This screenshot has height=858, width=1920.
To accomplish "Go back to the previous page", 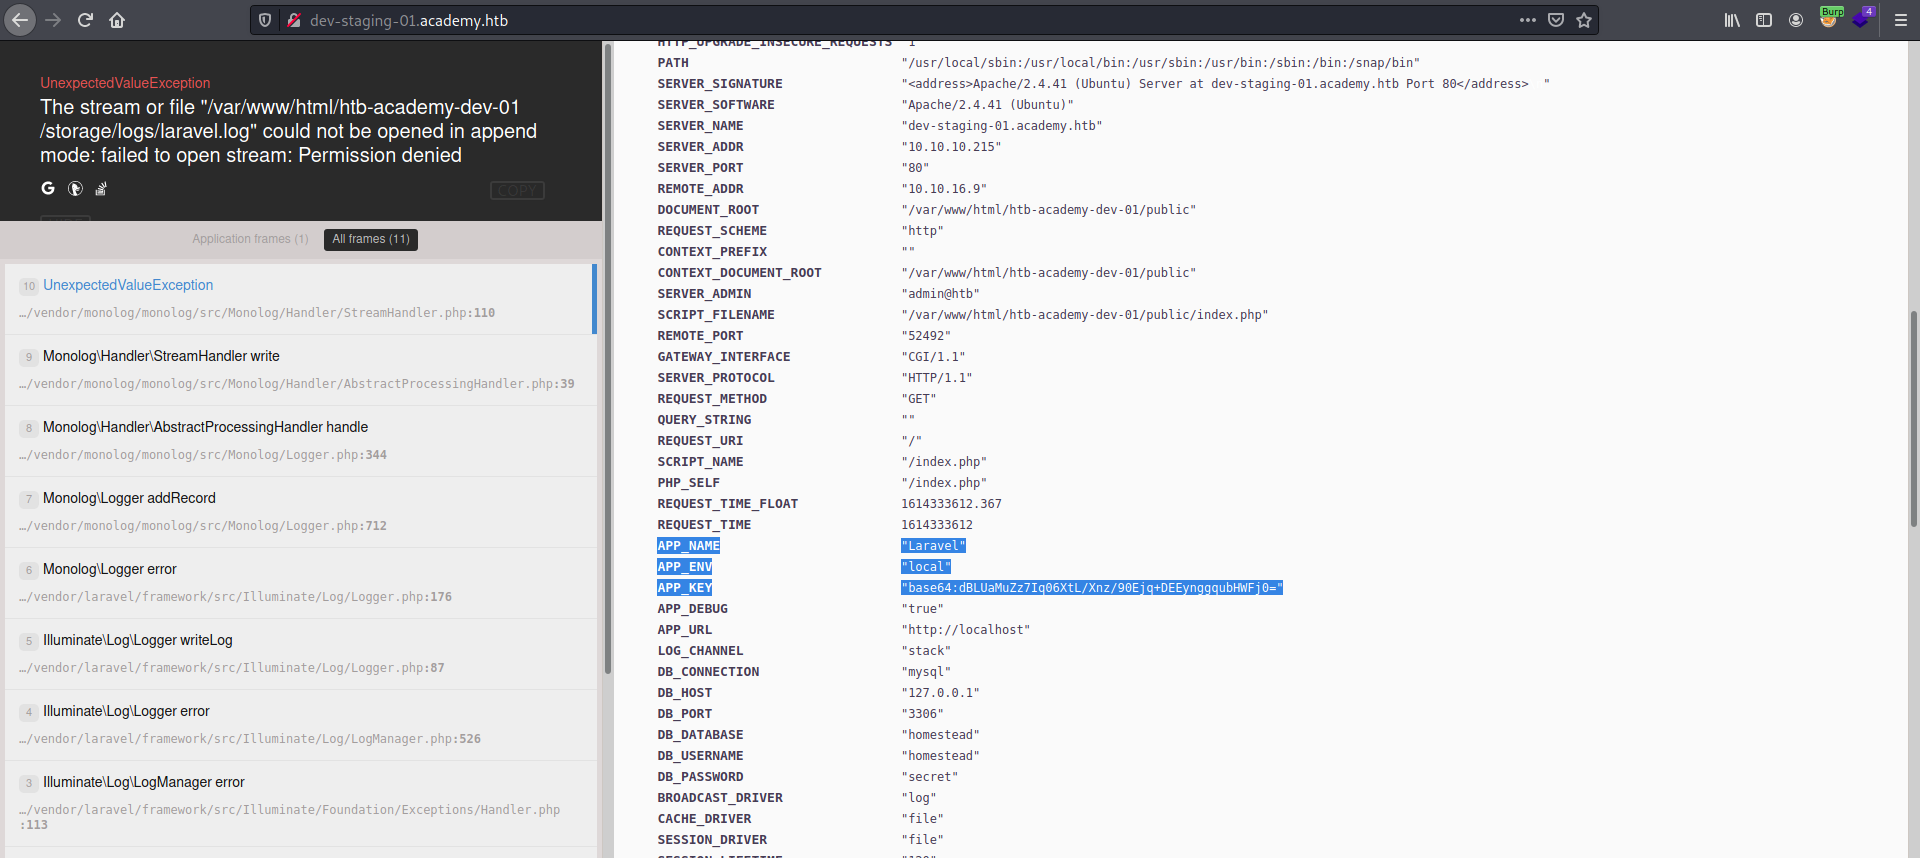I will point(20,20).
